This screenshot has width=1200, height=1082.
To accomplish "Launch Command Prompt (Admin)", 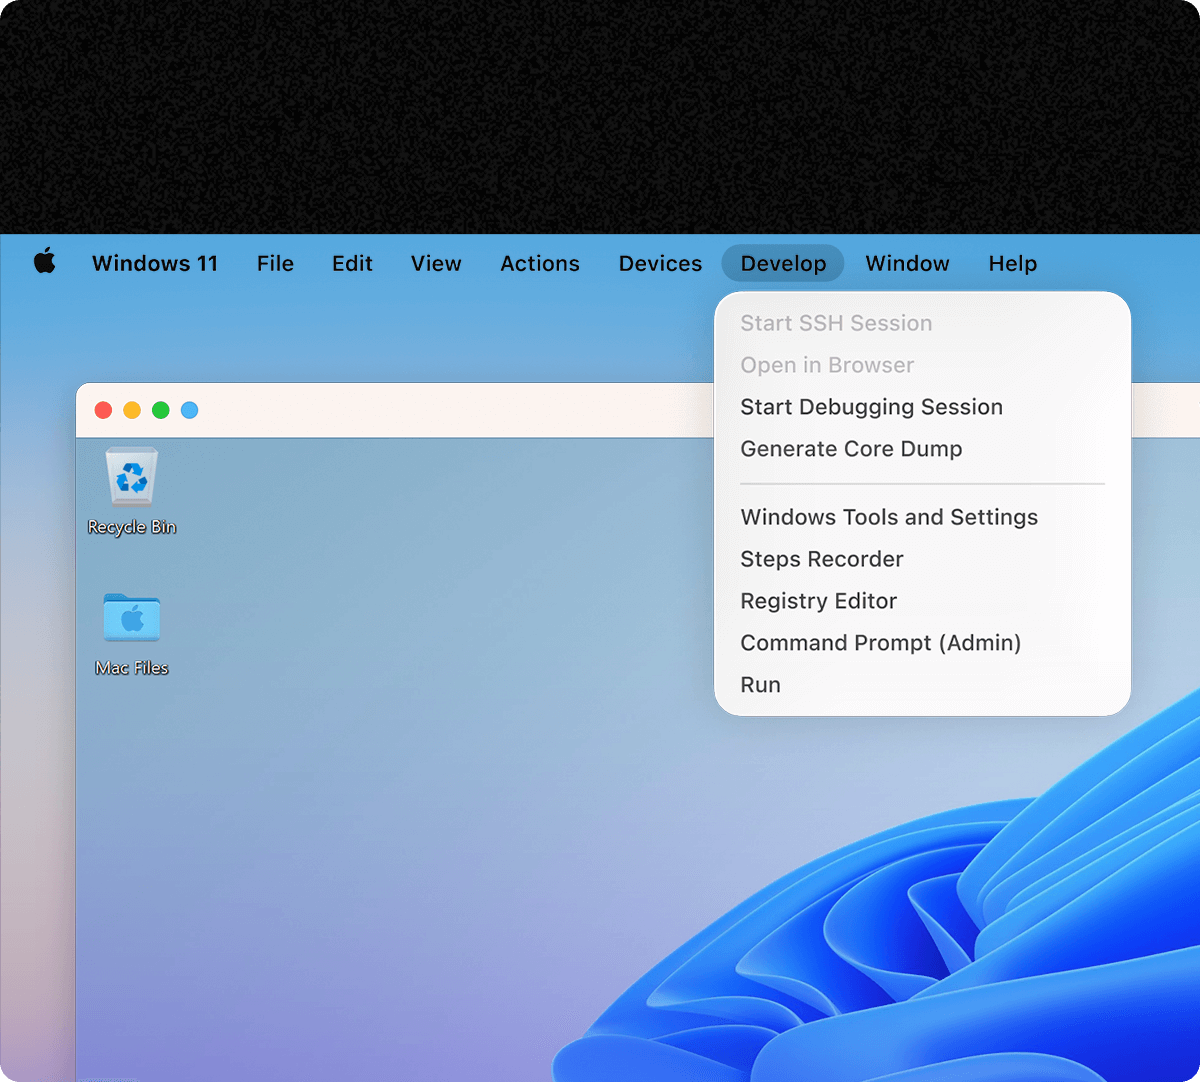I will pyautogui.click(x=880, y=643).
